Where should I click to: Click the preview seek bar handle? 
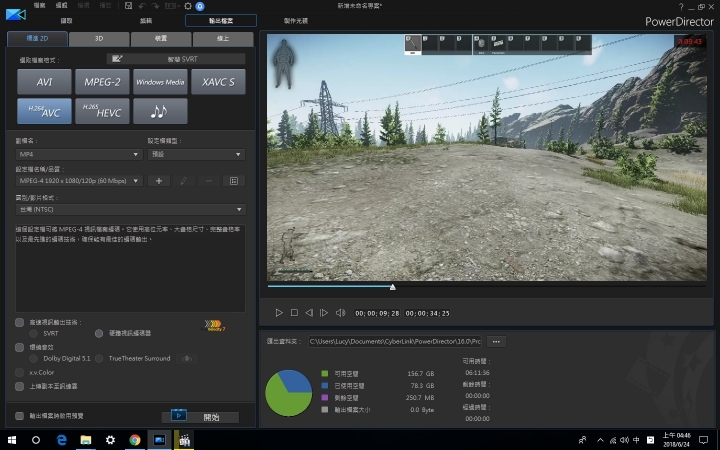[393, 287]
